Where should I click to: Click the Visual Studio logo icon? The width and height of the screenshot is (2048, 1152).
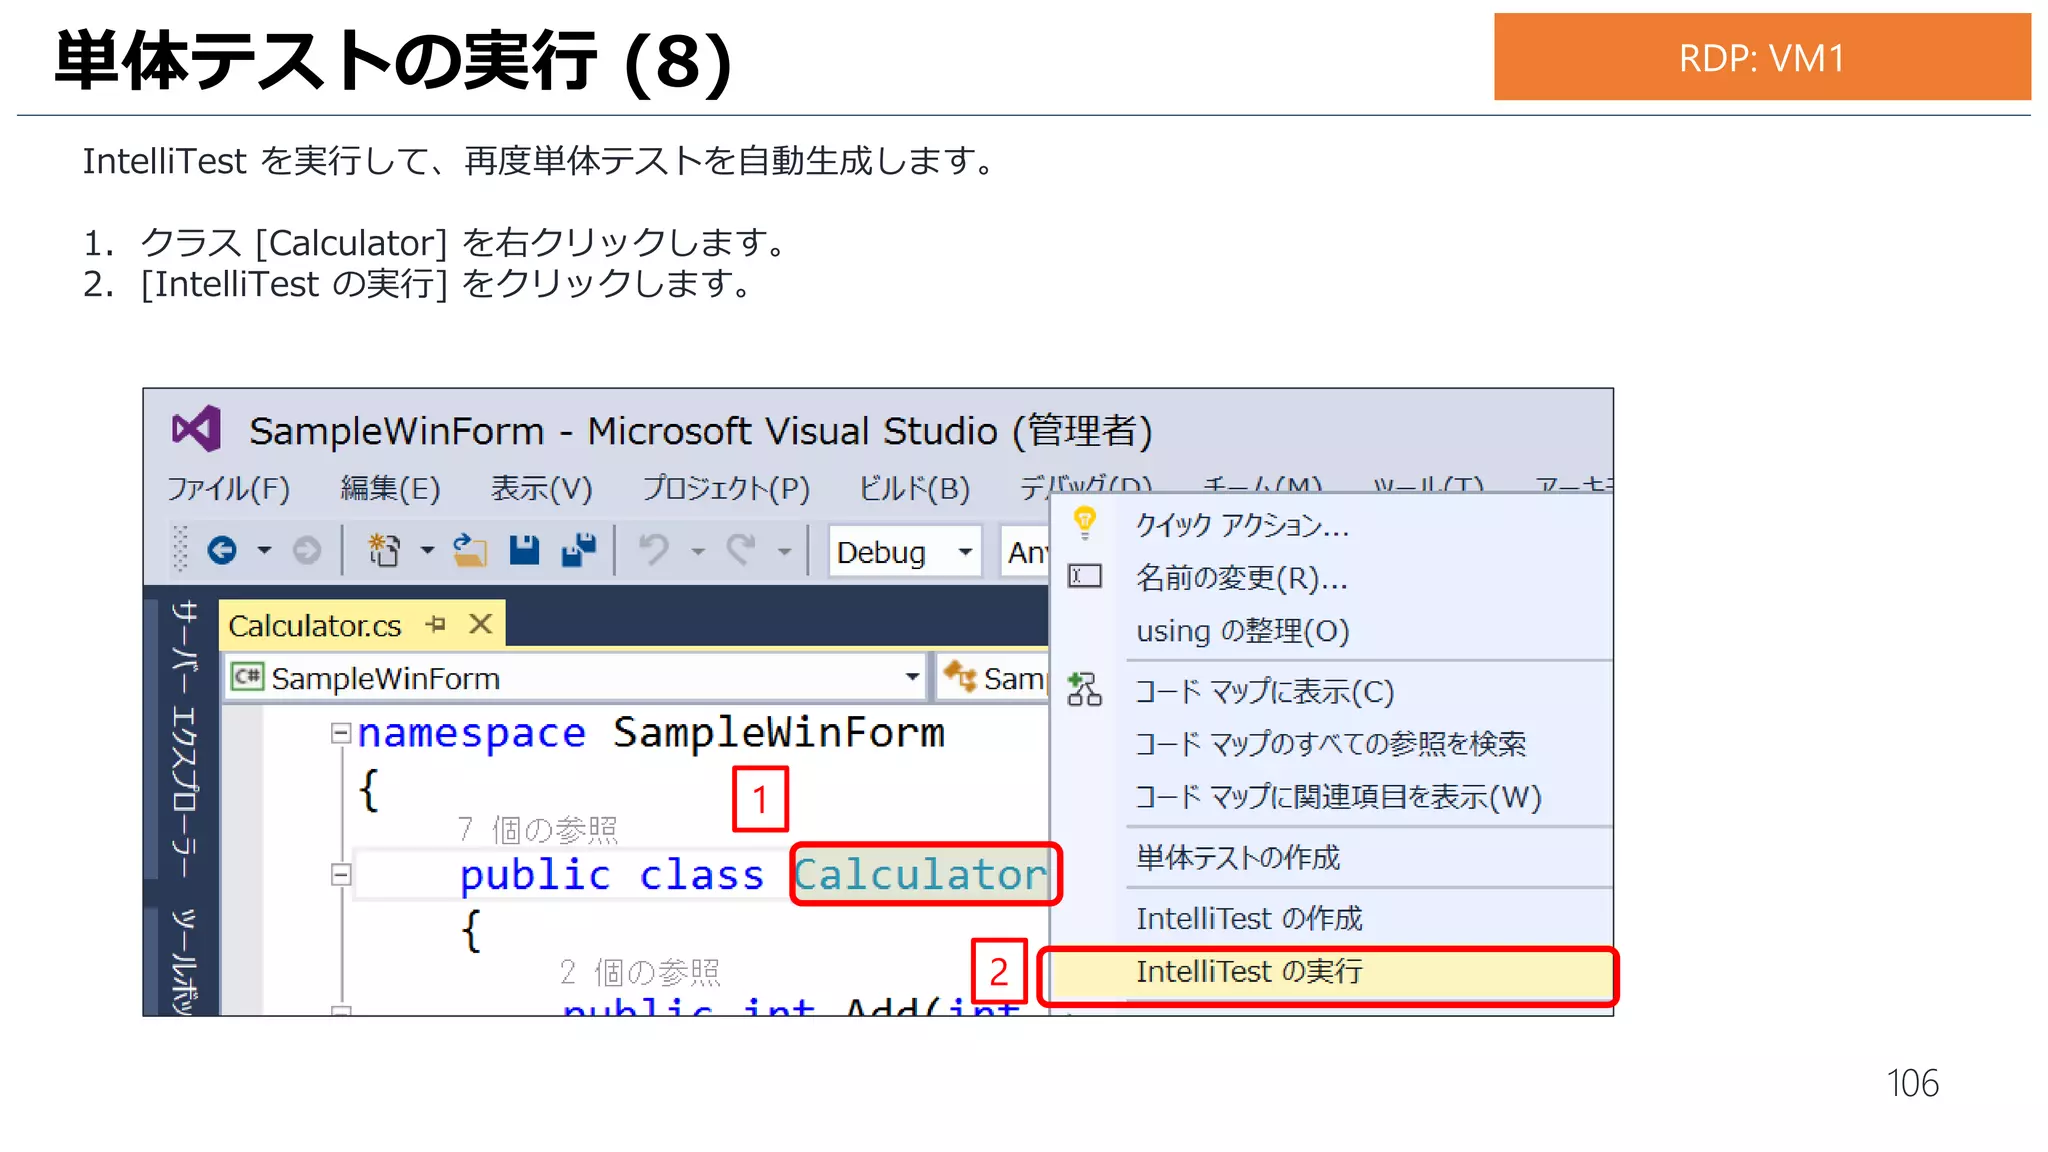pyautogui.click(x=196, y=429)
